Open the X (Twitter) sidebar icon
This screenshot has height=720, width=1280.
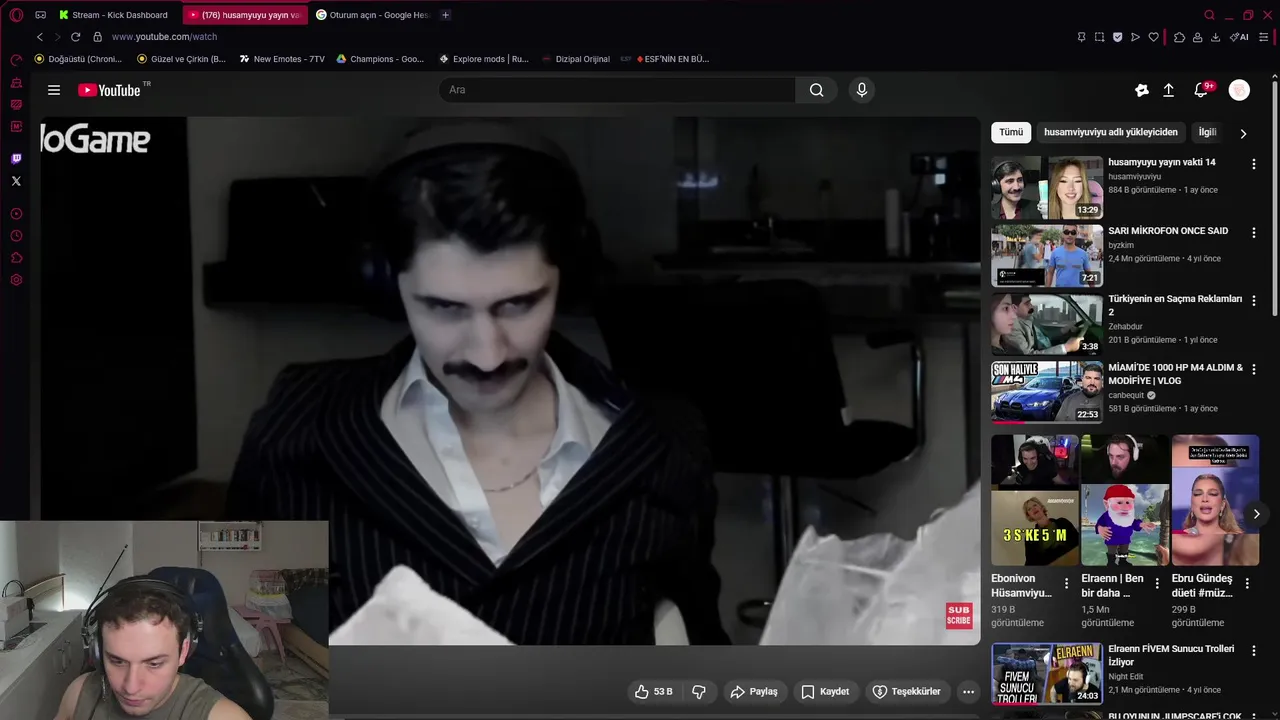click(x=16, y=181)
